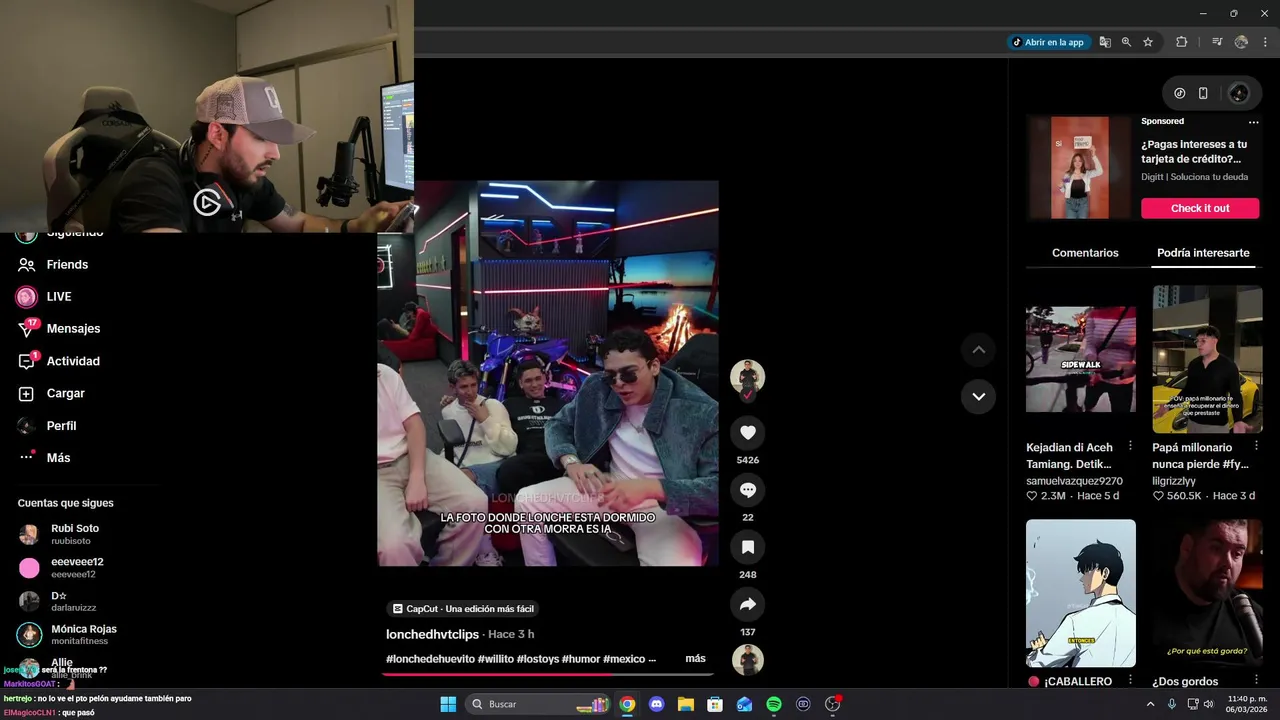This screenshot has height=720, width=1280.
Task: Open the CapCut · Una edición más fácil tag
Action: click(463, 608)
